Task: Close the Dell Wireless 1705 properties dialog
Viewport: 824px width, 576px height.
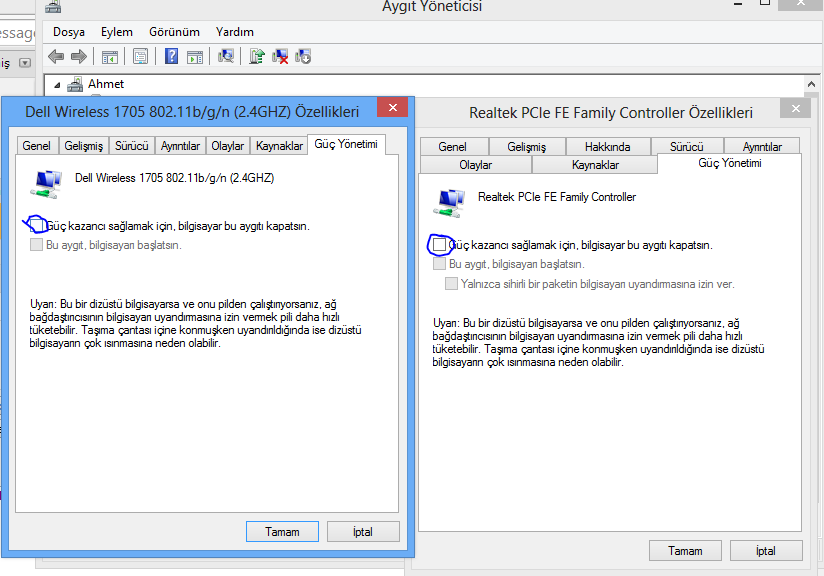Action: (x=393, y=107)
